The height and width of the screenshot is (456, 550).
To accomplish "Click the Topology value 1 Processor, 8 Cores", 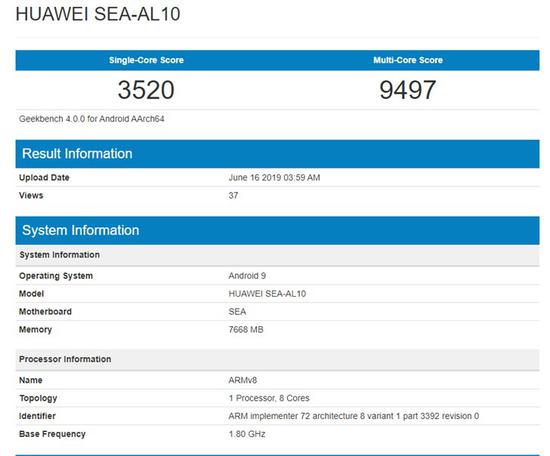I will tap(269, 398).
